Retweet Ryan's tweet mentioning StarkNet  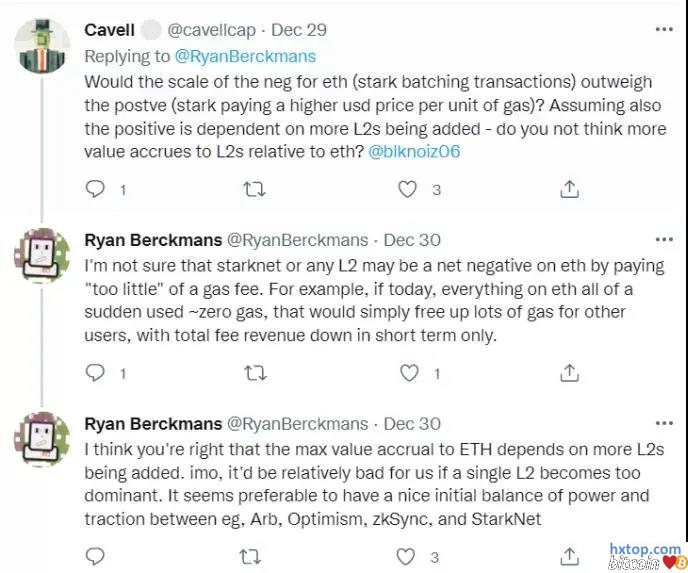[x=255, y=555]
